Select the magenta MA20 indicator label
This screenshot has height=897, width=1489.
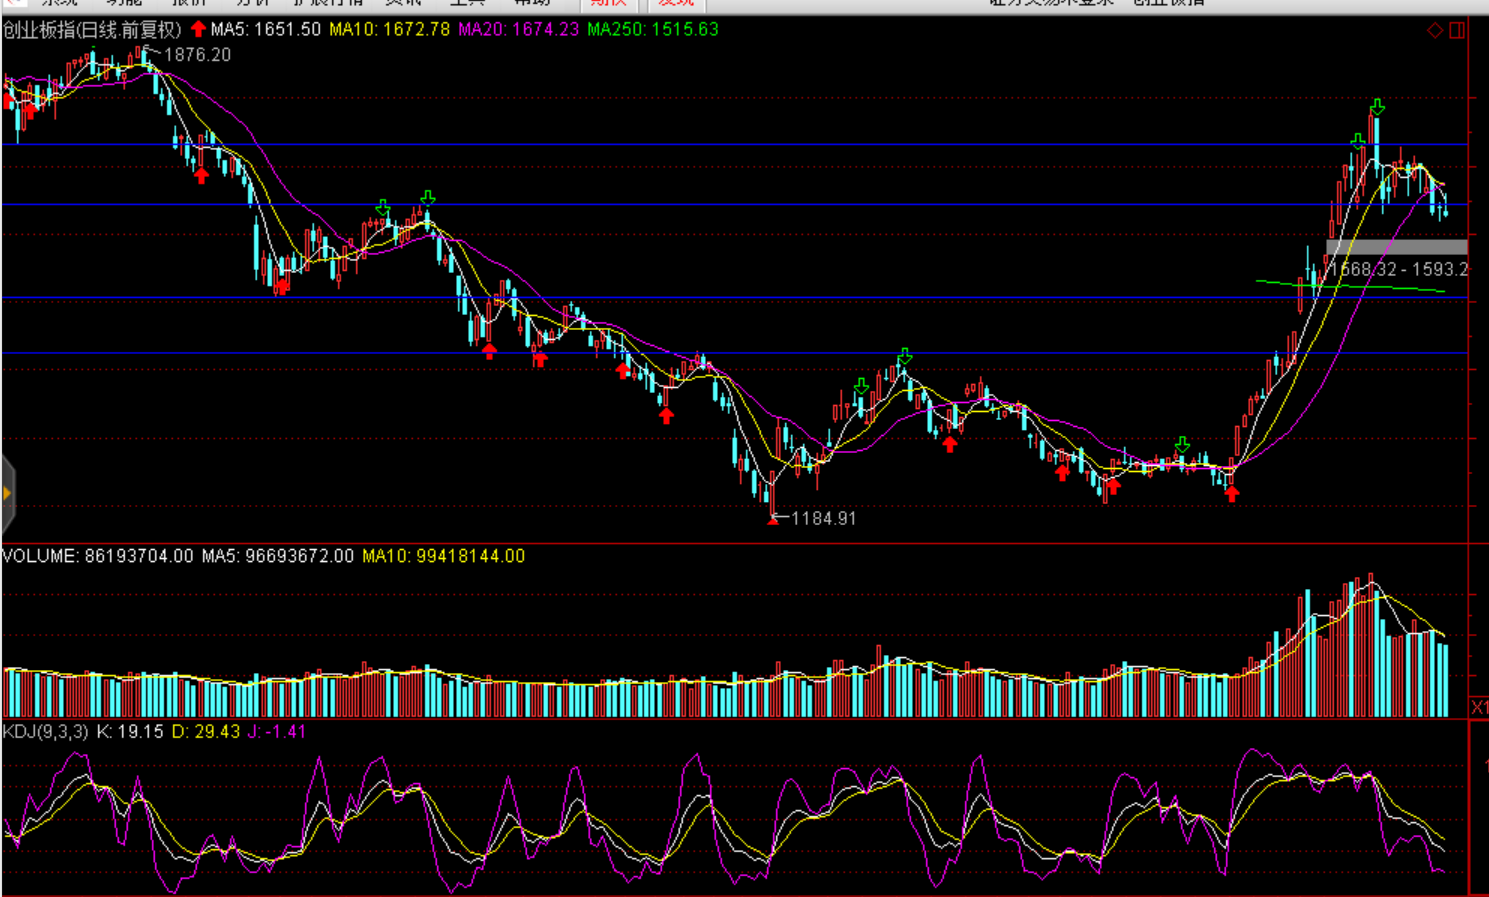[518, 30]
